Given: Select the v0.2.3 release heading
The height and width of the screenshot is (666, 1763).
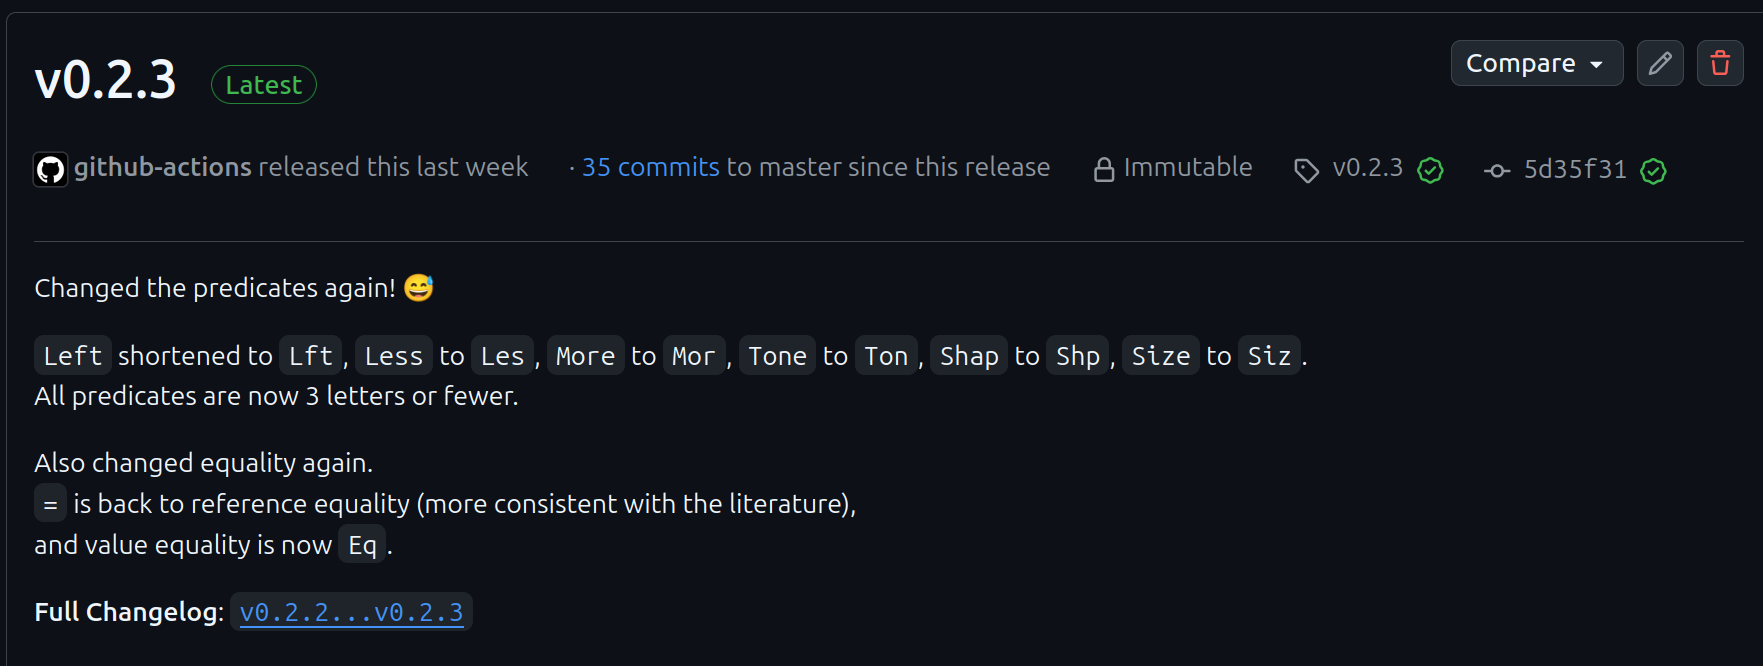Looking at the screenshot, I should (105, 80).
